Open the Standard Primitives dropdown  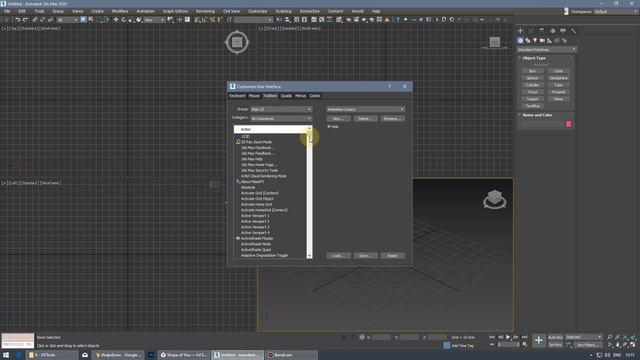pyautogui.click(x=547, y=50)
